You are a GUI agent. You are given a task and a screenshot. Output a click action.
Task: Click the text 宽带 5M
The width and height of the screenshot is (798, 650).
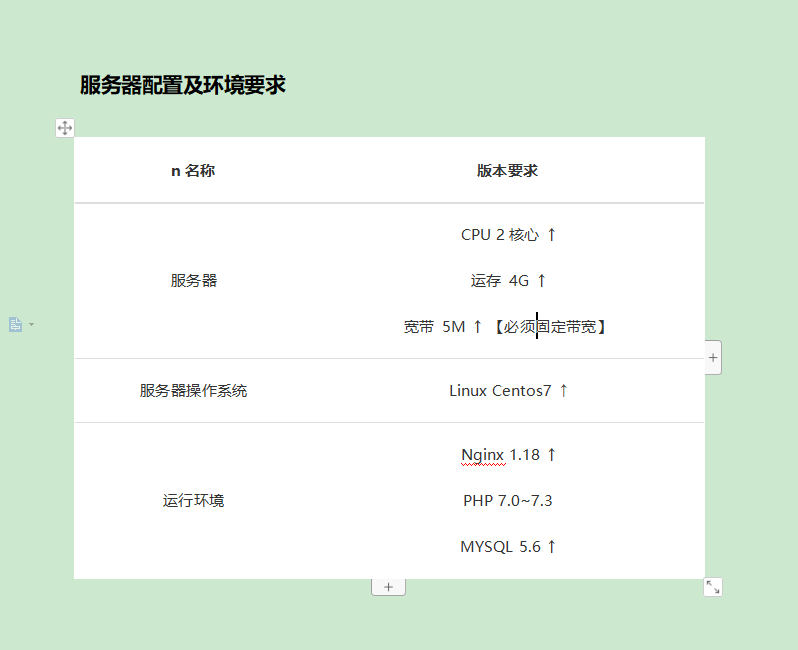coord(434,326)
